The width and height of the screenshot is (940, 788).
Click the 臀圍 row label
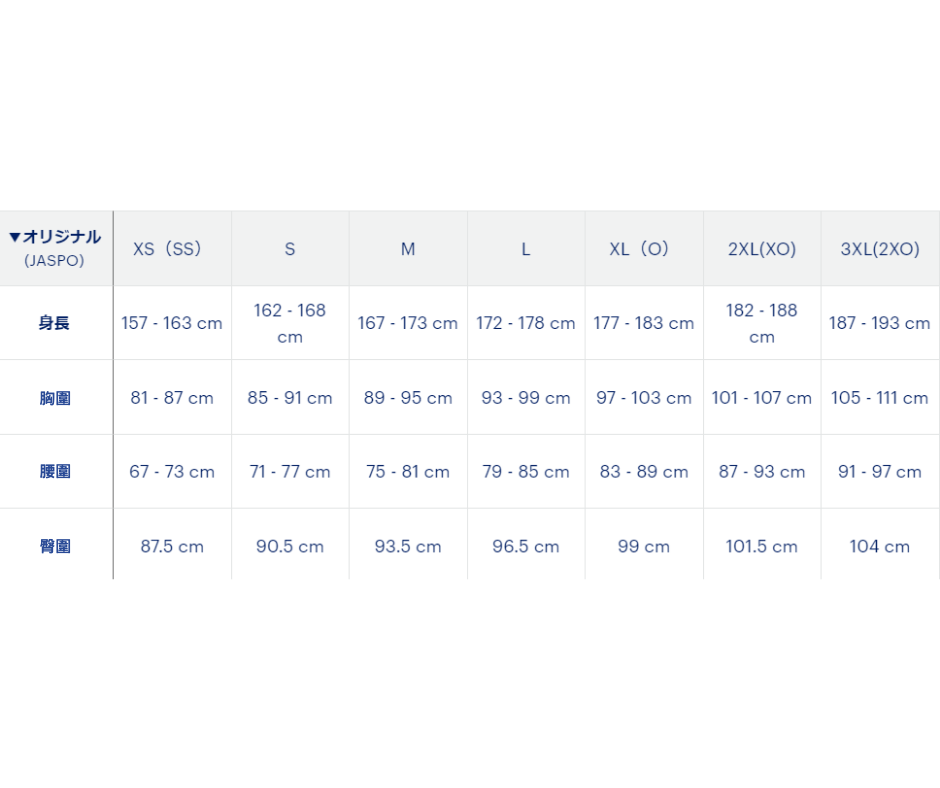55,546
